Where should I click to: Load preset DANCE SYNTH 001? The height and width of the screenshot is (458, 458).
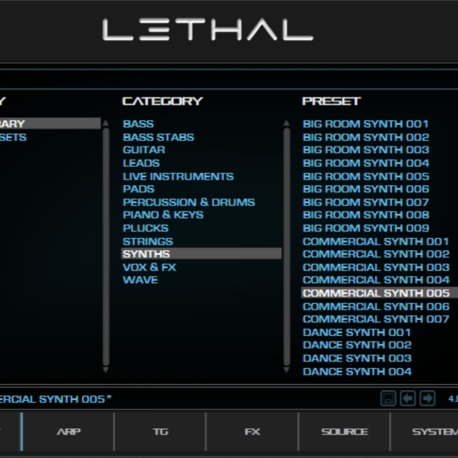[357, 332]
